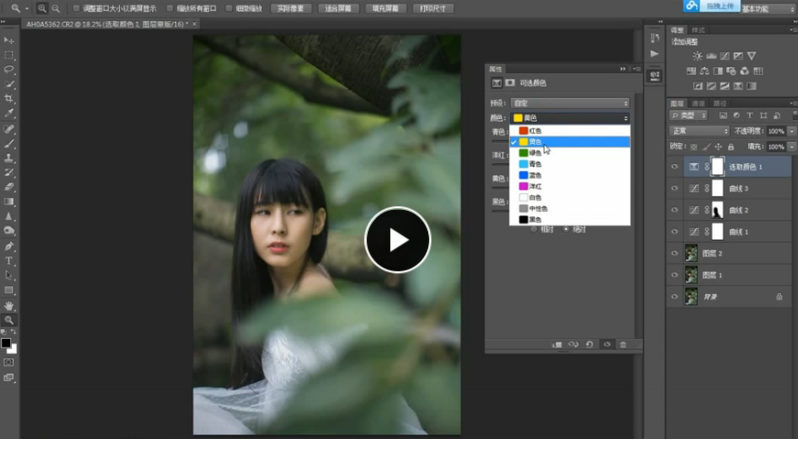
Task: Choose 中性色 from the colors list
Action: point(570,209)
